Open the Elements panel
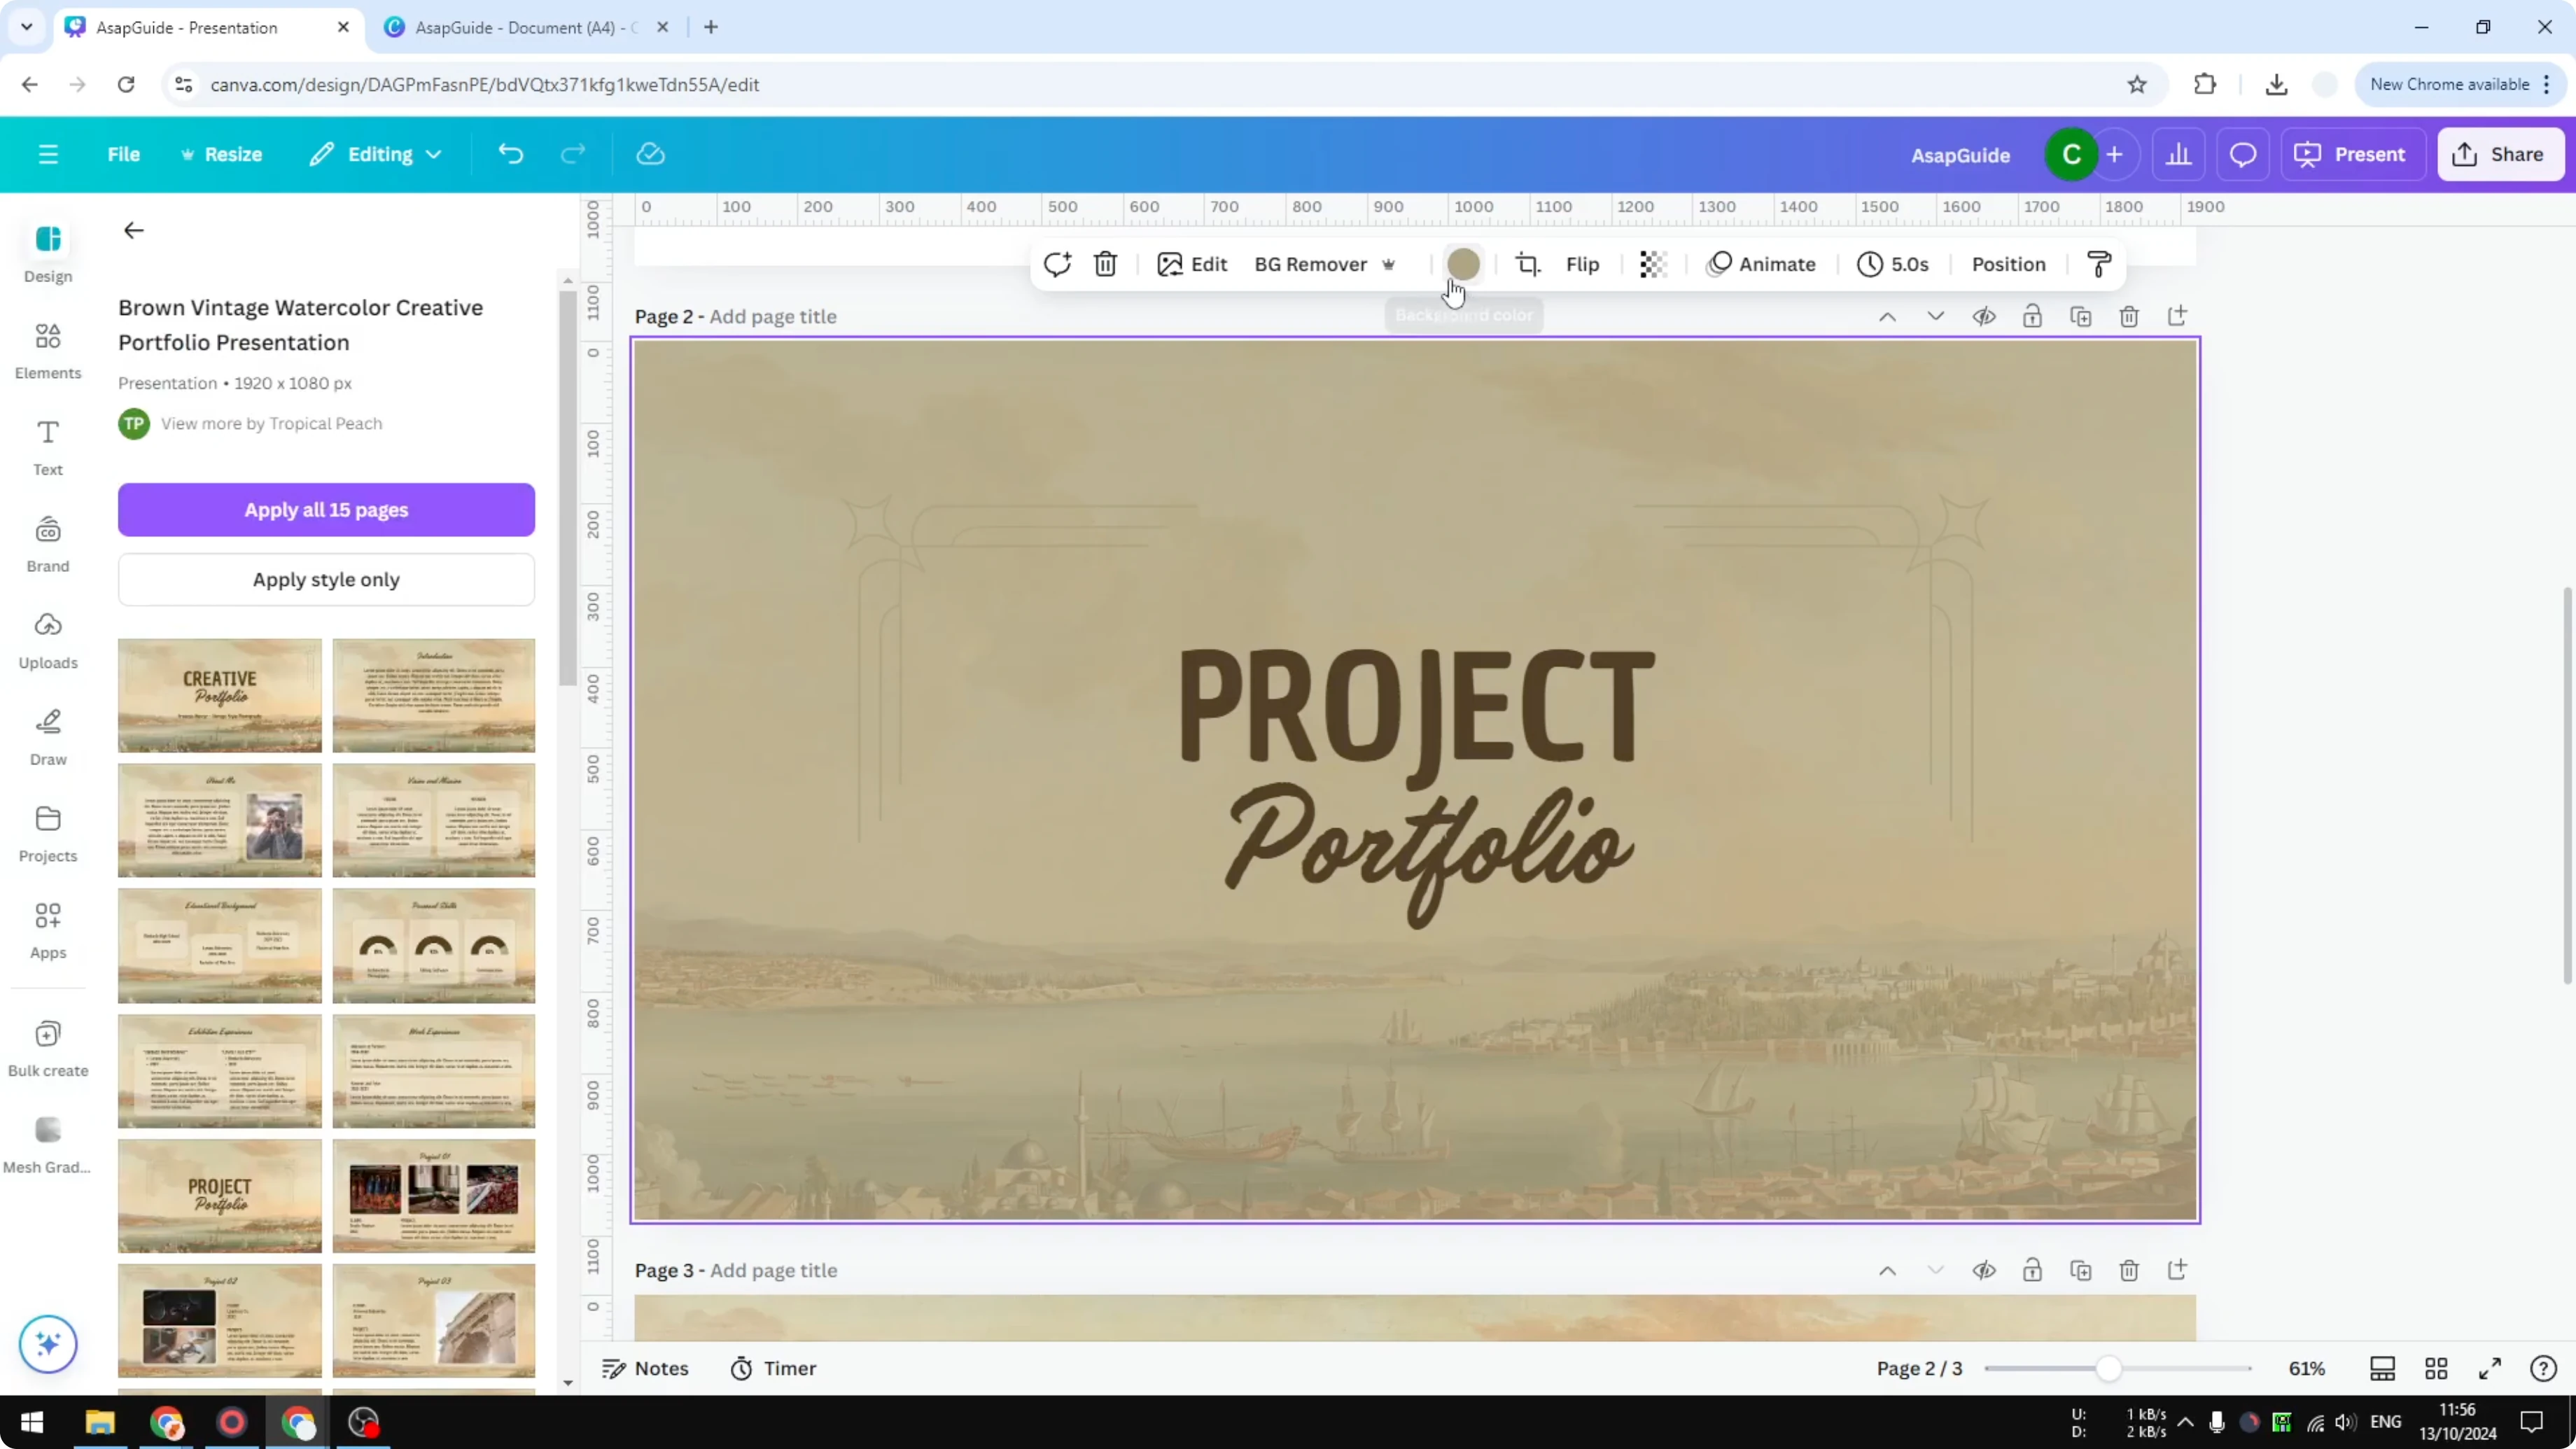Image resolution: width=2576 pixels, height=1449 pixels. (x=47, y=350)
